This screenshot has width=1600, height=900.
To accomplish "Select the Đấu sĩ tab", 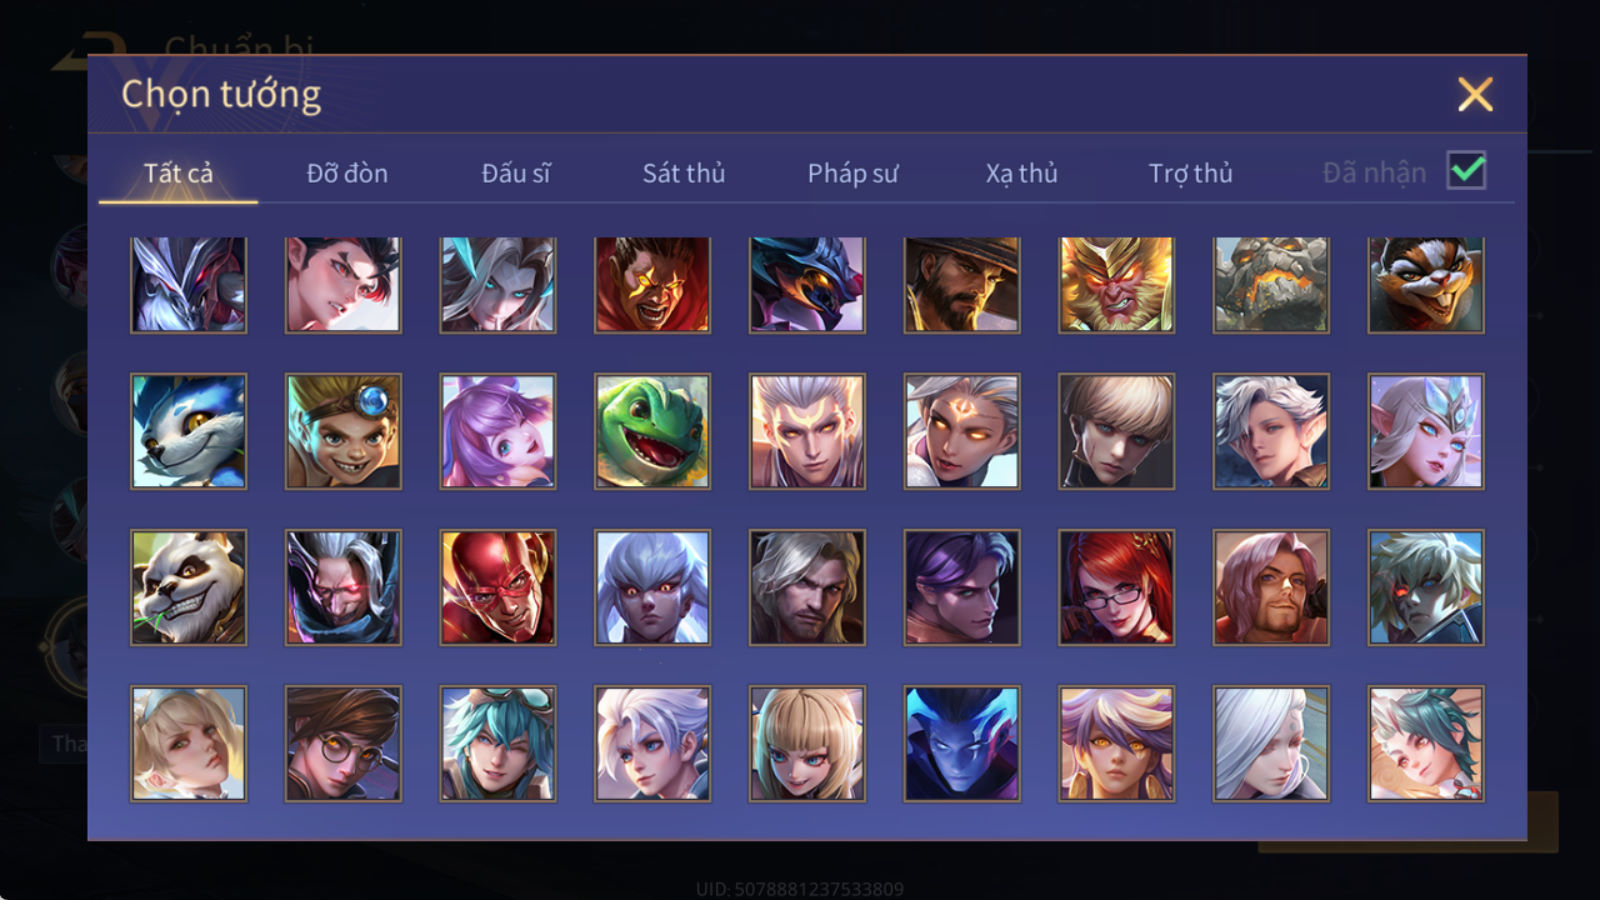I will (x=516, y=173).
